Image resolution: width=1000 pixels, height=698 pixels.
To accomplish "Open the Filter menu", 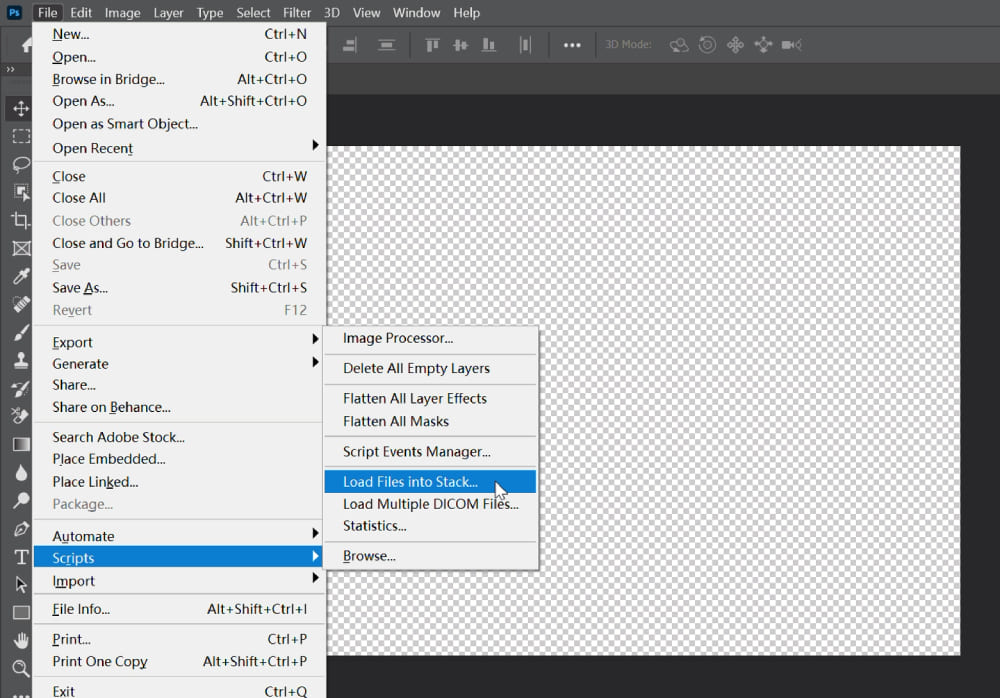I will [x=297, y=13].
